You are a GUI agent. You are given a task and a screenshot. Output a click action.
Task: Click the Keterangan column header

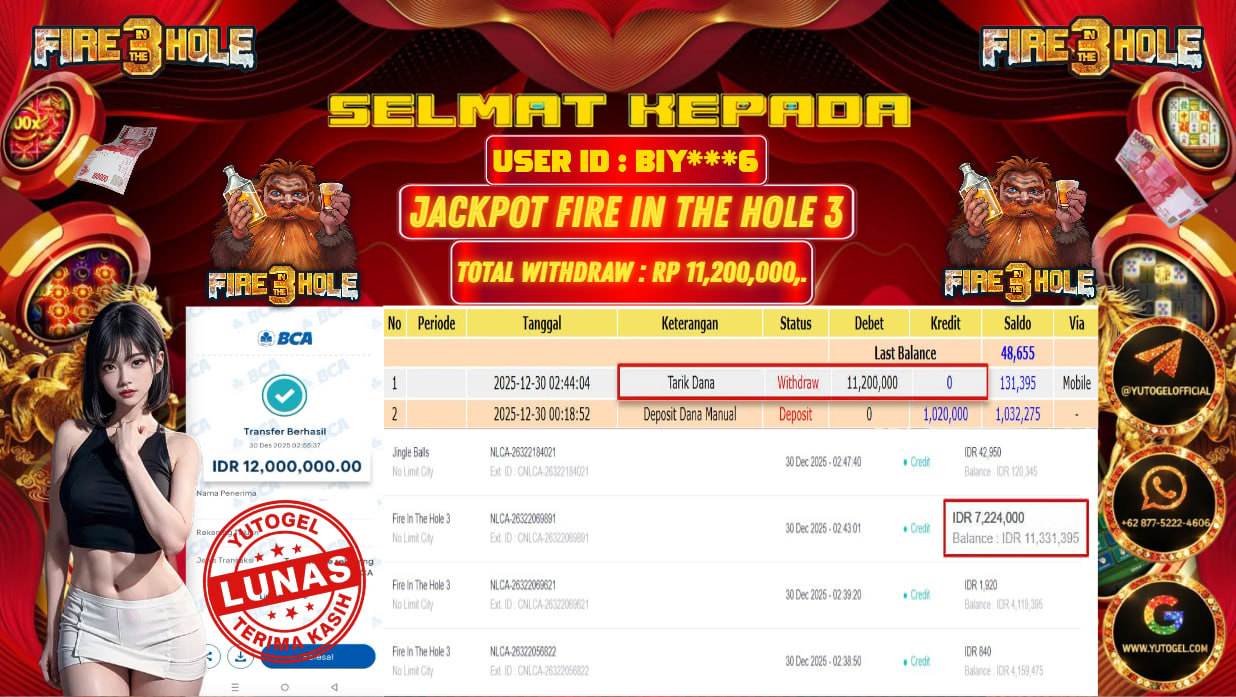click(691, 323)
